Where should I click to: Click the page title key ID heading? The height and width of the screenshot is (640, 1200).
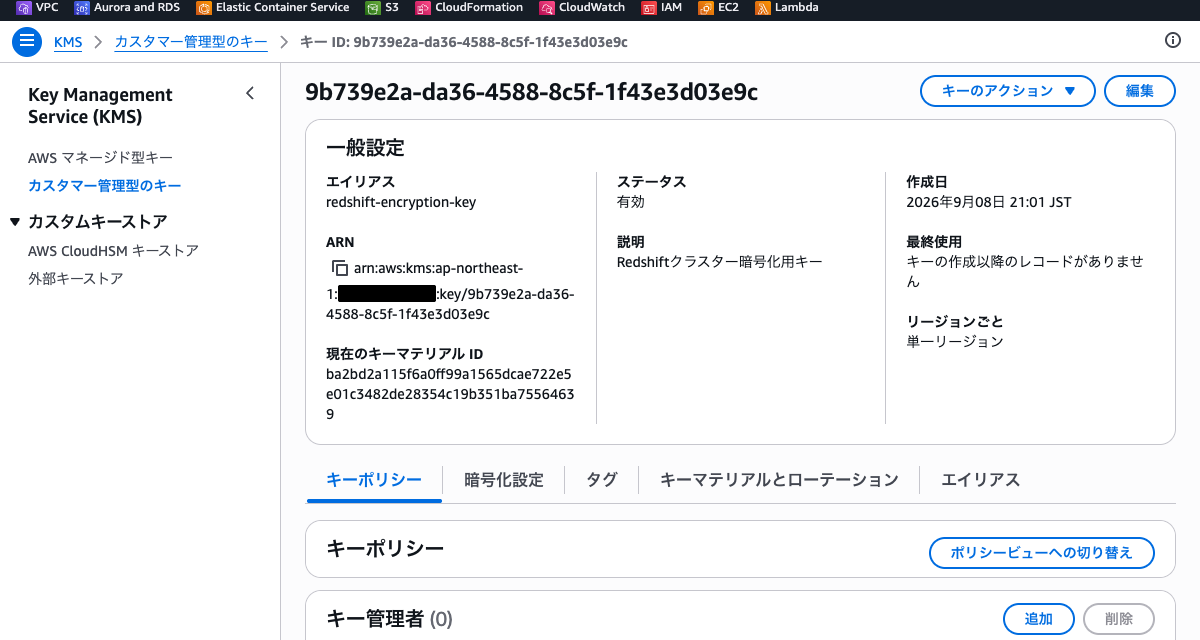click(531, 92)
